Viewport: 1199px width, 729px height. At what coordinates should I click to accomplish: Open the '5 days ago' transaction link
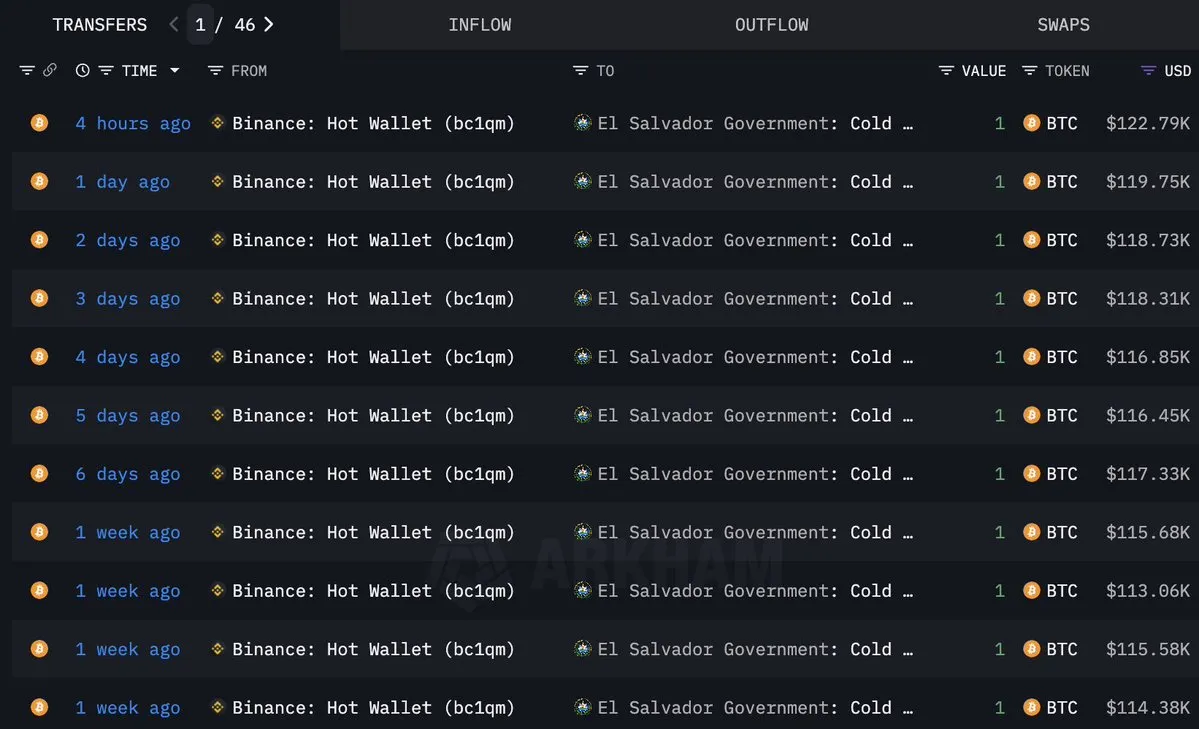(x=128, y=415)
